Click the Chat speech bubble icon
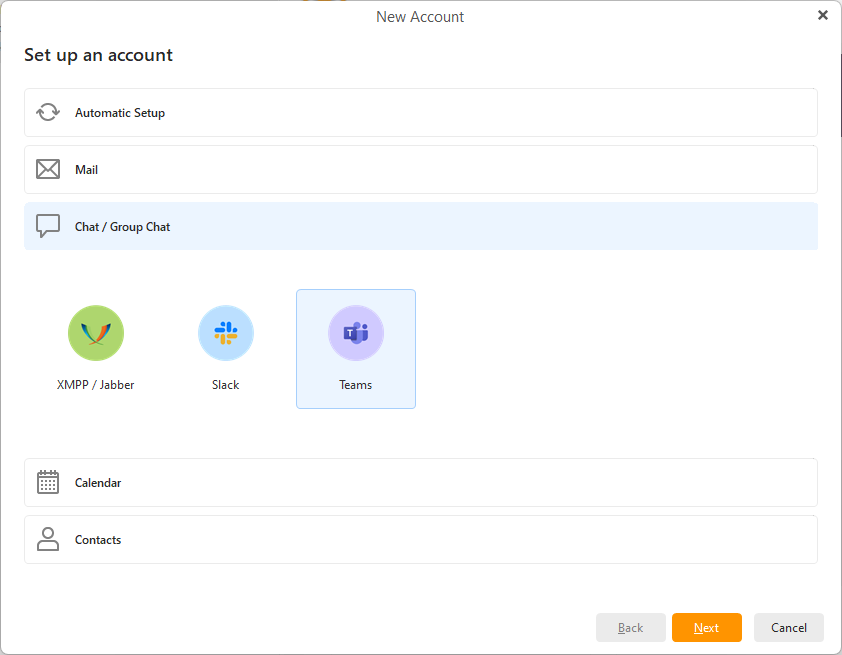 tap(48, 226)
